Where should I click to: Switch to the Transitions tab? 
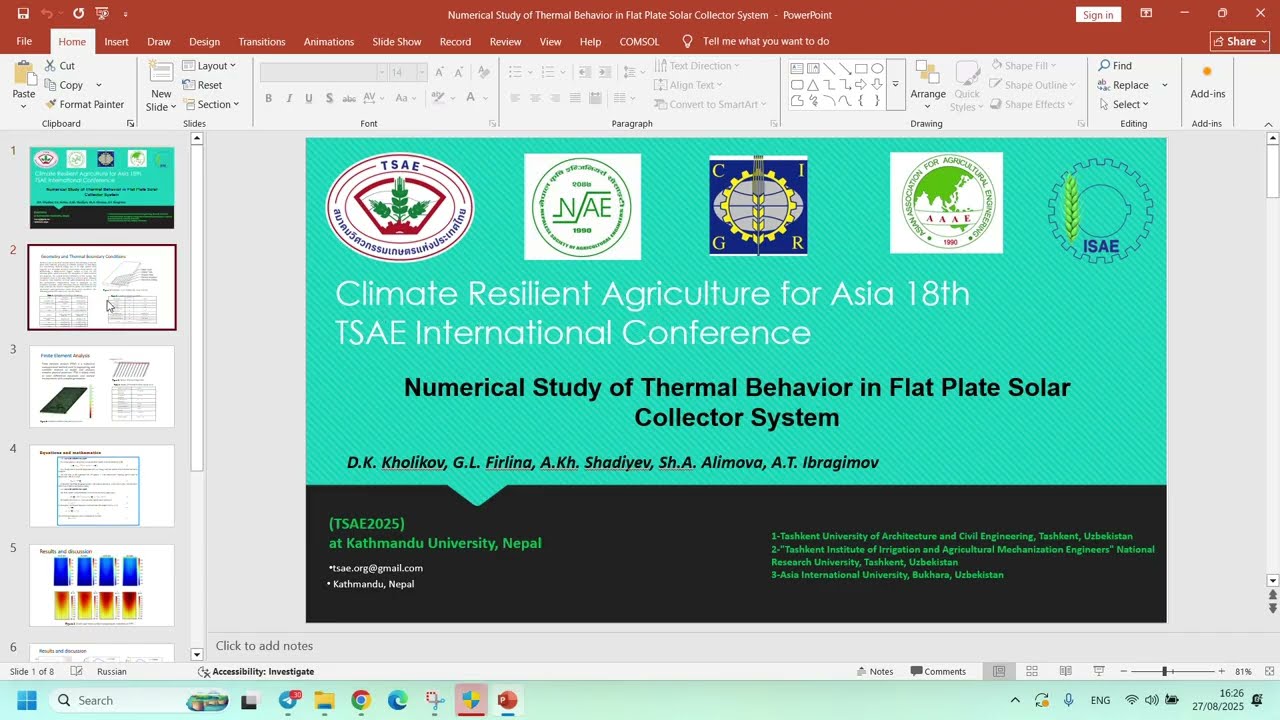tap(262, 42)
